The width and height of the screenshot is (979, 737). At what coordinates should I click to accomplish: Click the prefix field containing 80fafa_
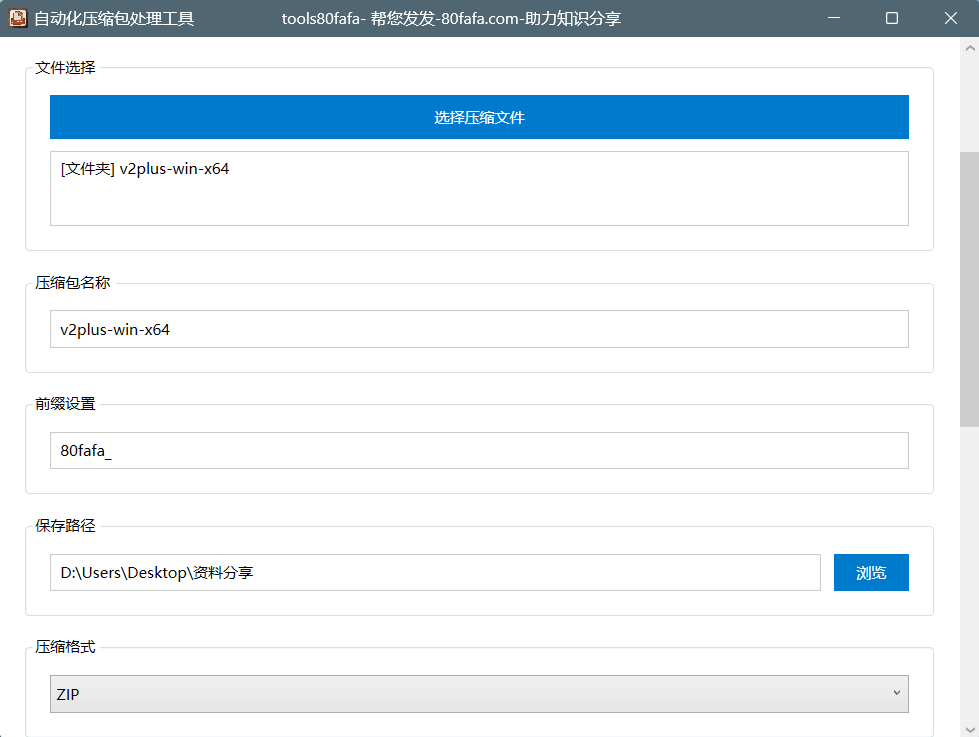point(479,451)
